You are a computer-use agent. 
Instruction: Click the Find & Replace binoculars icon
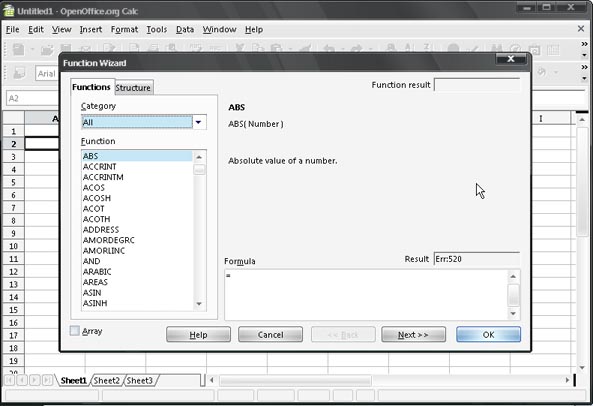coord(496,49)
